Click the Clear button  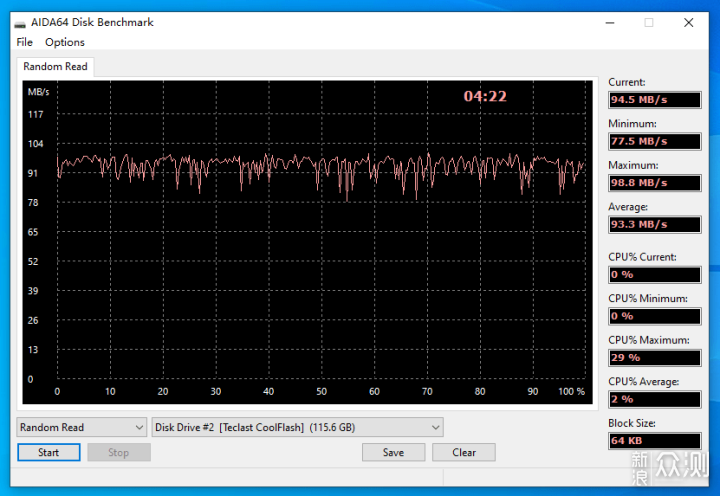(464, 452)
